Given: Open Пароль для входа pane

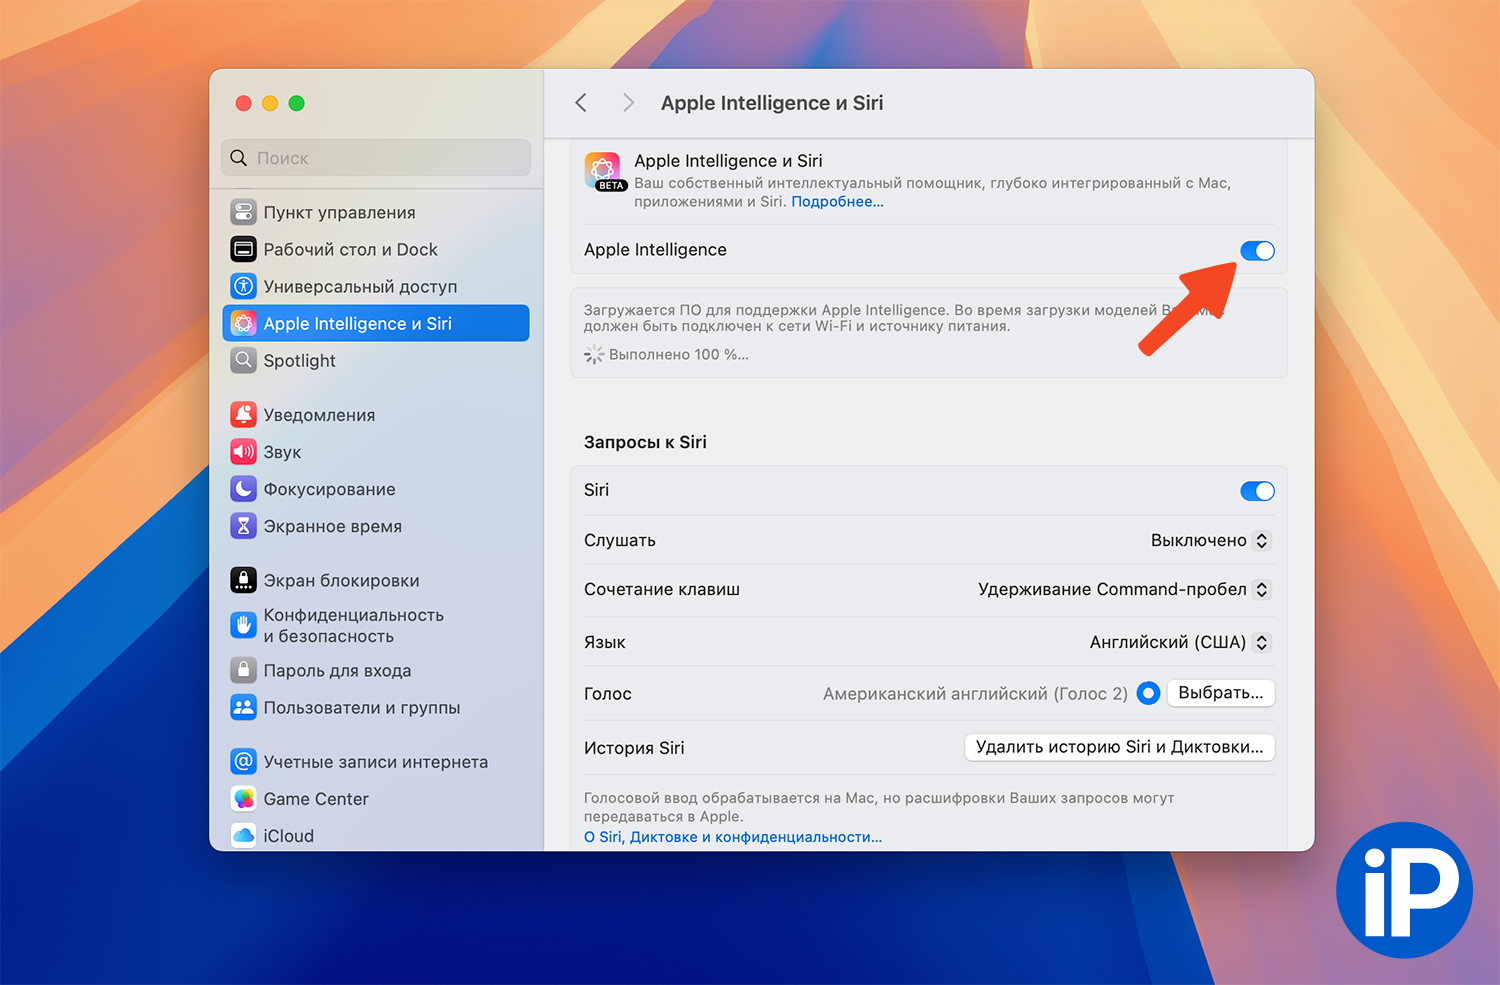Looking at the screenshot, I should (376, 670).
